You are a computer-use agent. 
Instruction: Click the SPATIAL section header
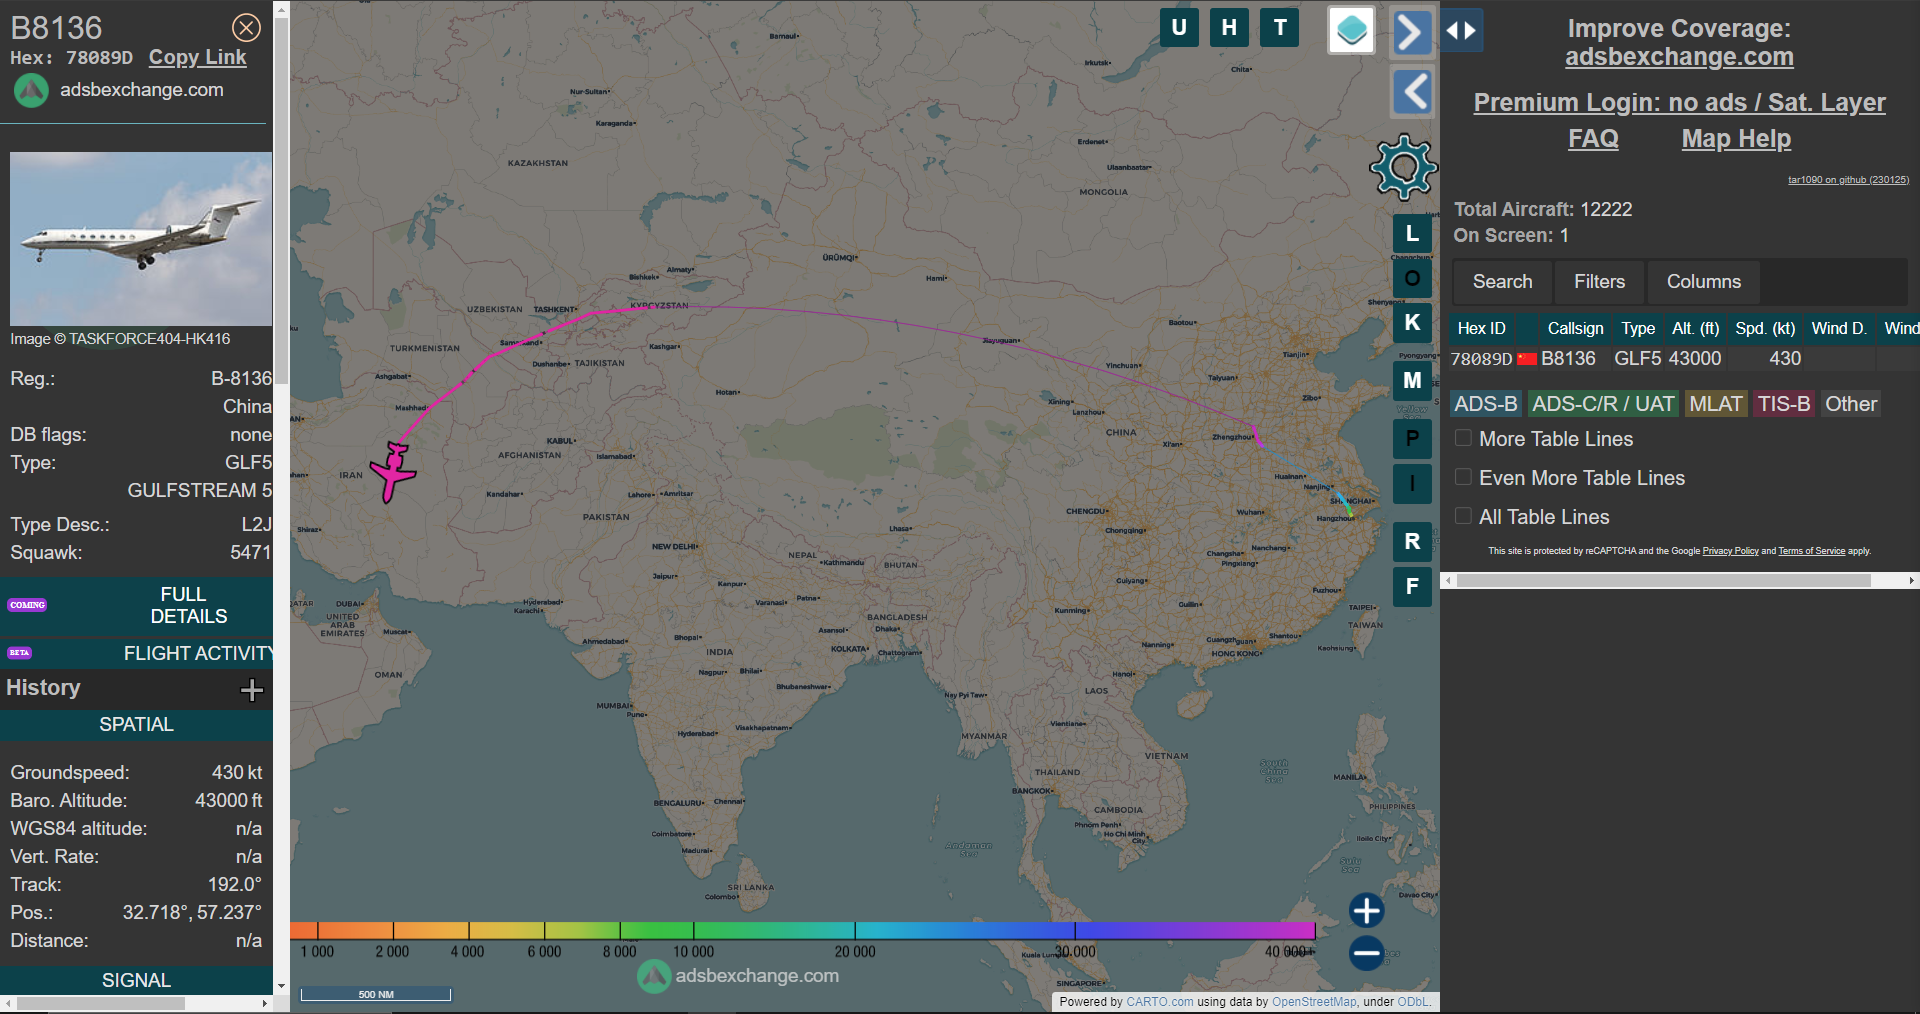(x=136, y=725)
